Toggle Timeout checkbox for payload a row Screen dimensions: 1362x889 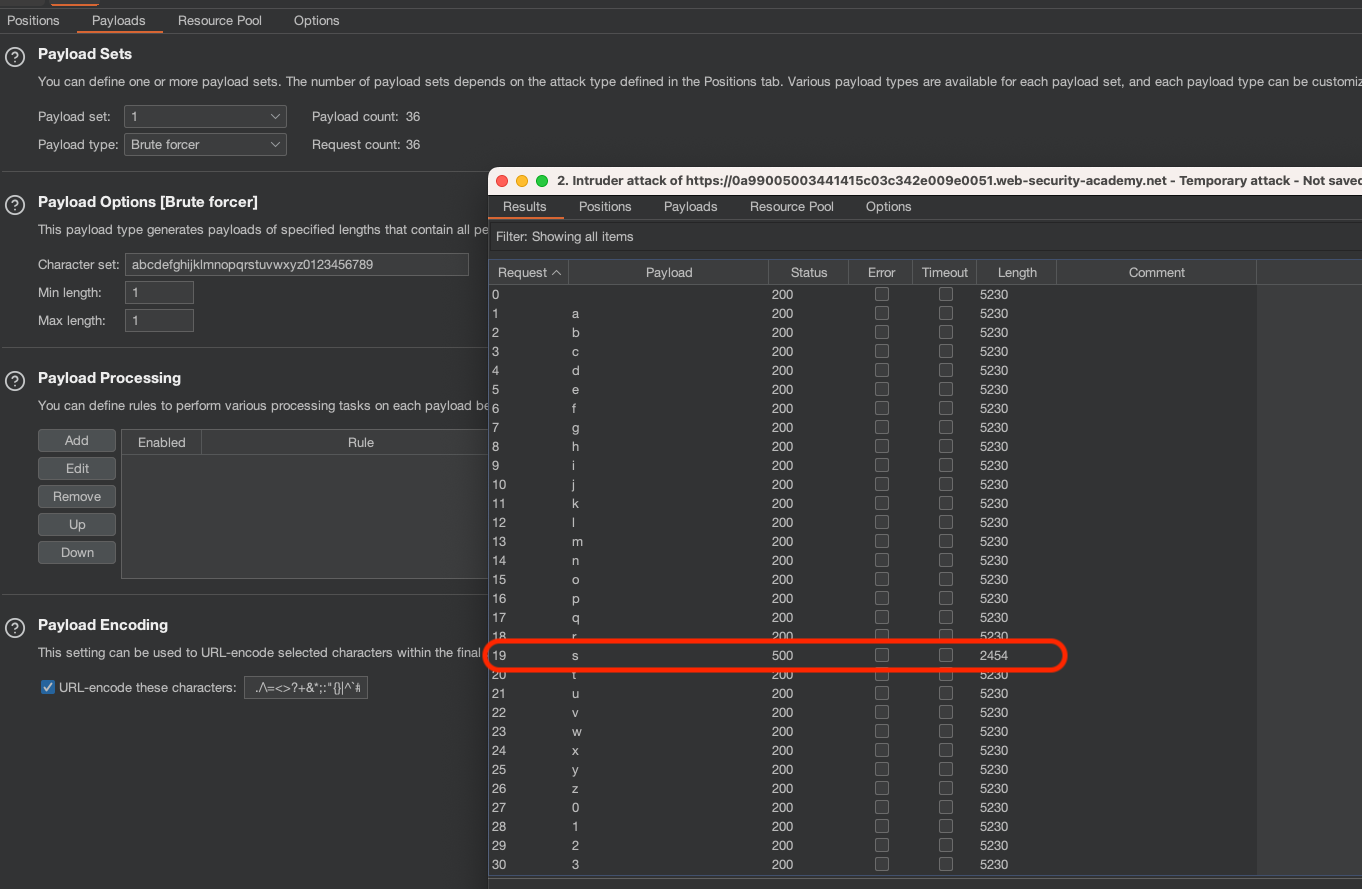(945, 313)
